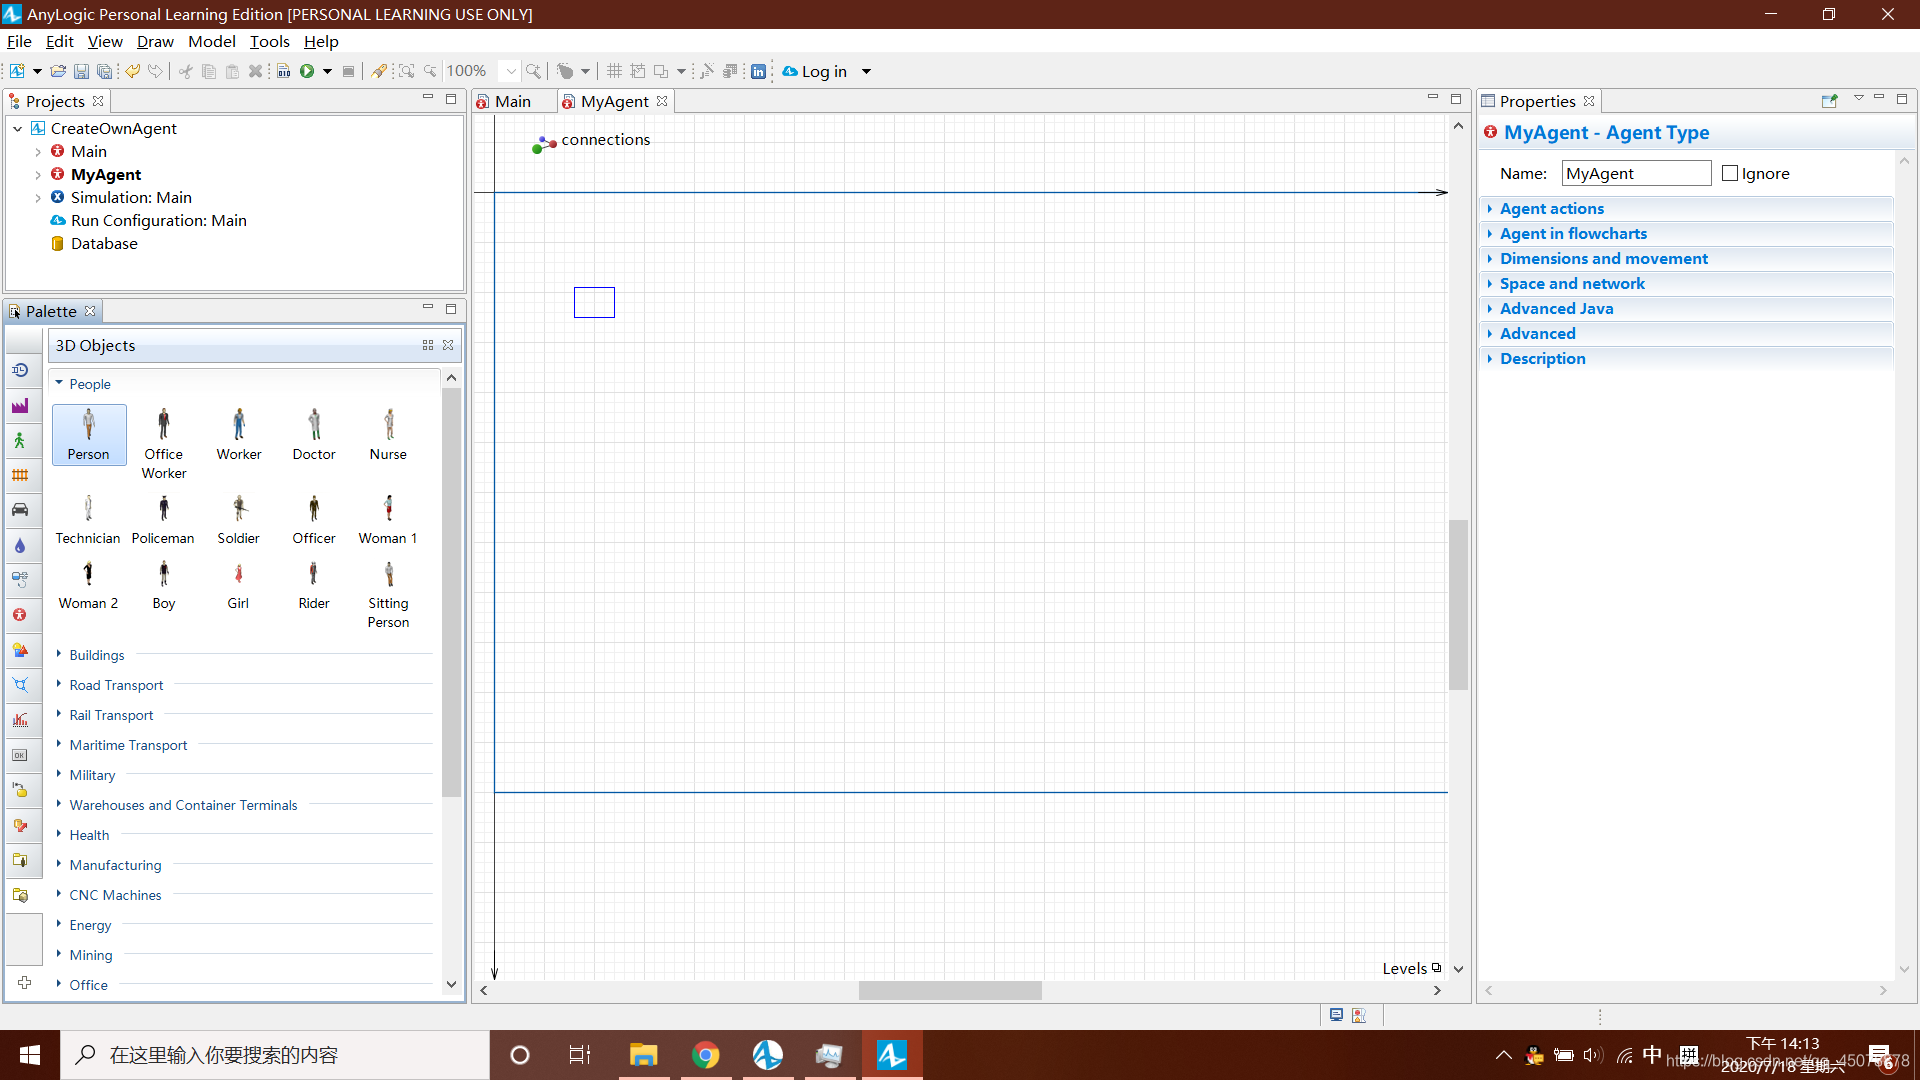Screen dimensions: 1920x1080
Task: Click the Build model icon
Action: point(284,71)
